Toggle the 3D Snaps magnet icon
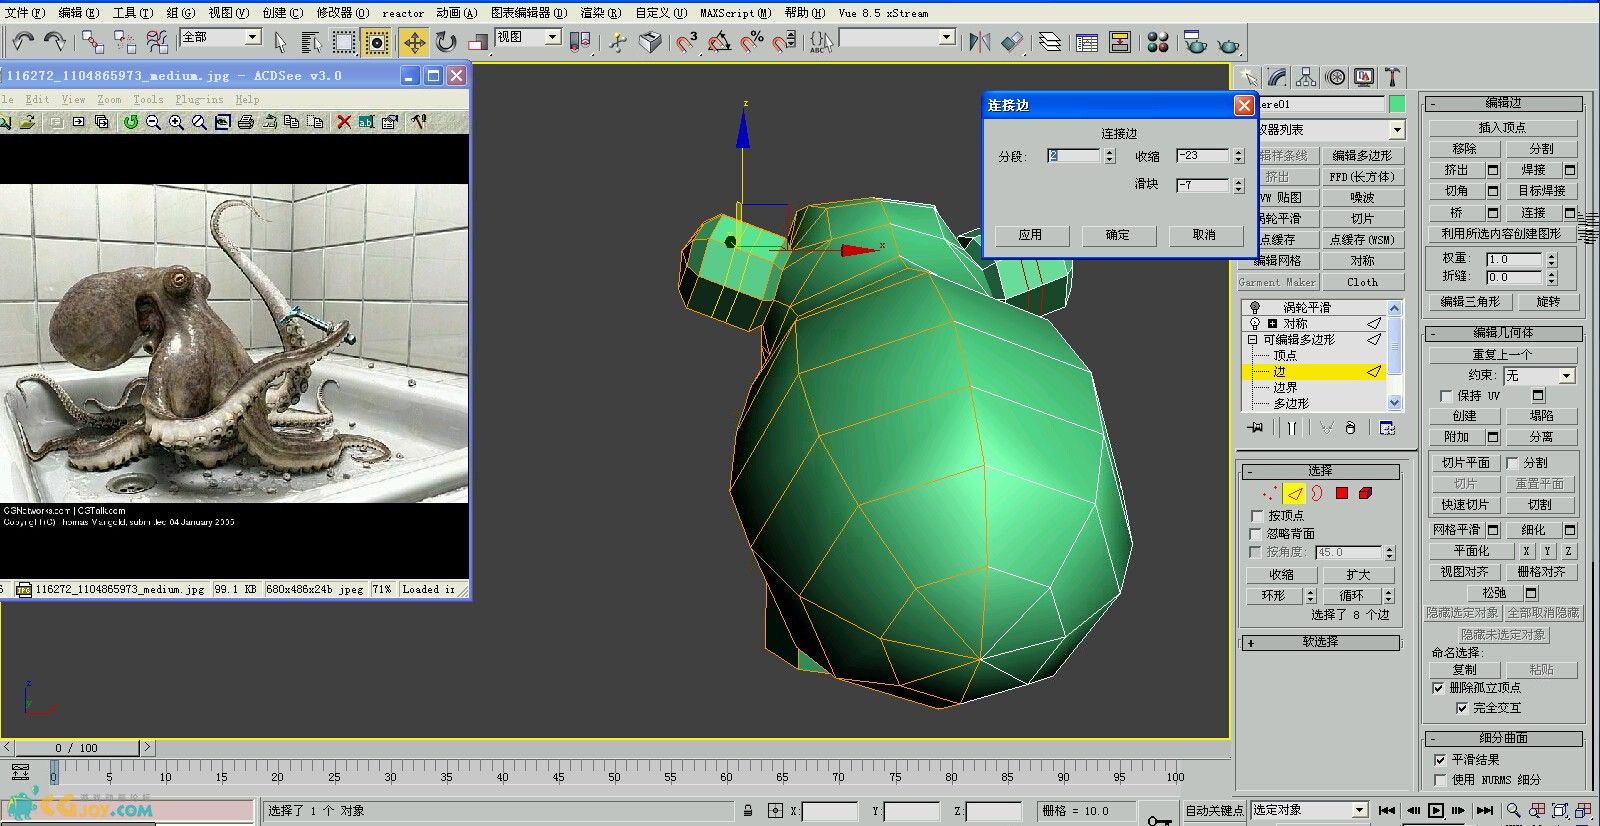 (x=686, y=42)
